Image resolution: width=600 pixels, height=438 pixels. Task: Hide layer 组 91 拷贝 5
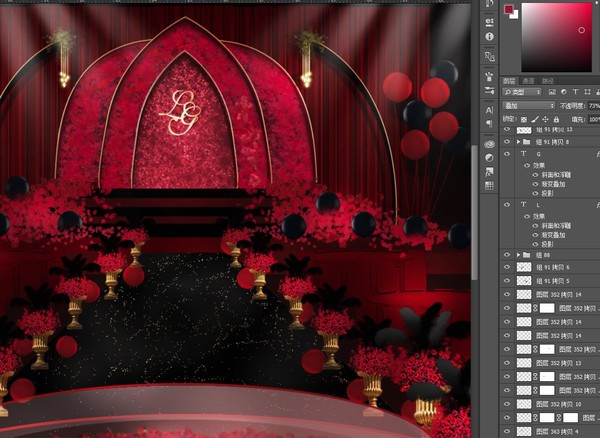point(507,281)
